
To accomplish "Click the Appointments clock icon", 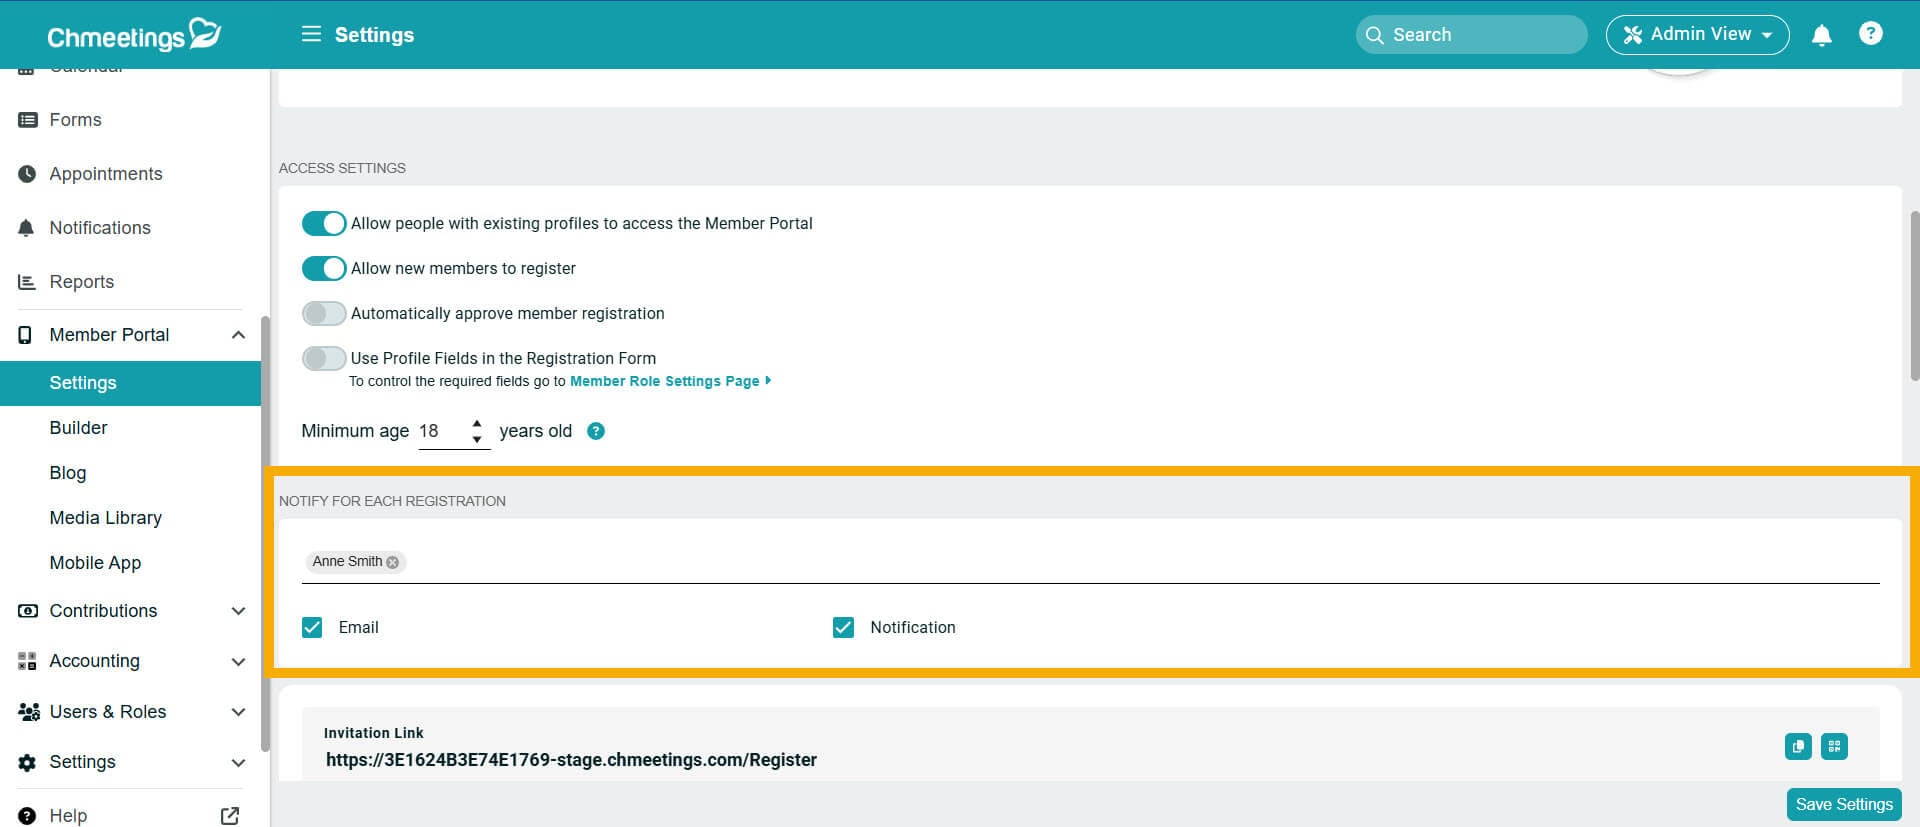I will pyautogui.click(x=27, y=174).
